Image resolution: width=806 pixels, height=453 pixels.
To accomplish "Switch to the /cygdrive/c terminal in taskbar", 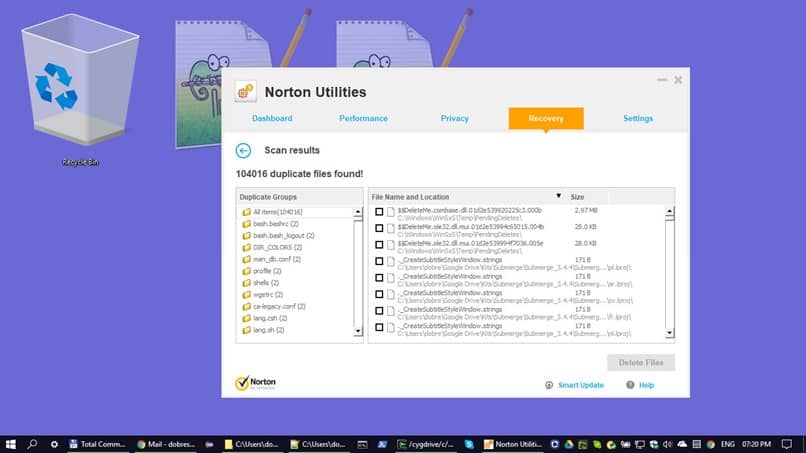I will 426,444.
